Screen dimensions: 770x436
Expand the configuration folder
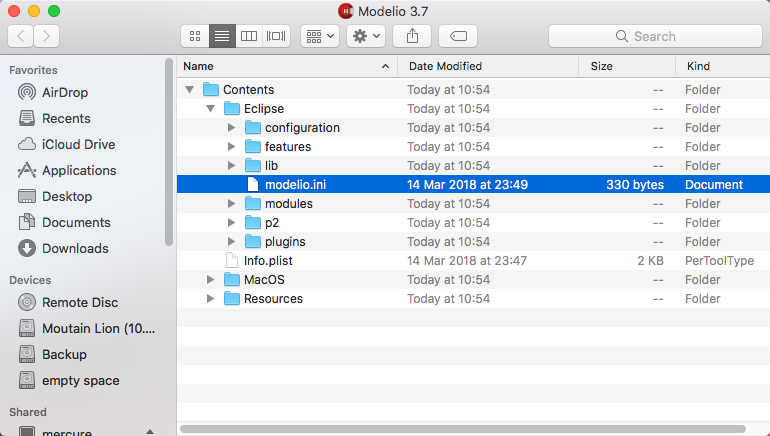click(231, 128)
